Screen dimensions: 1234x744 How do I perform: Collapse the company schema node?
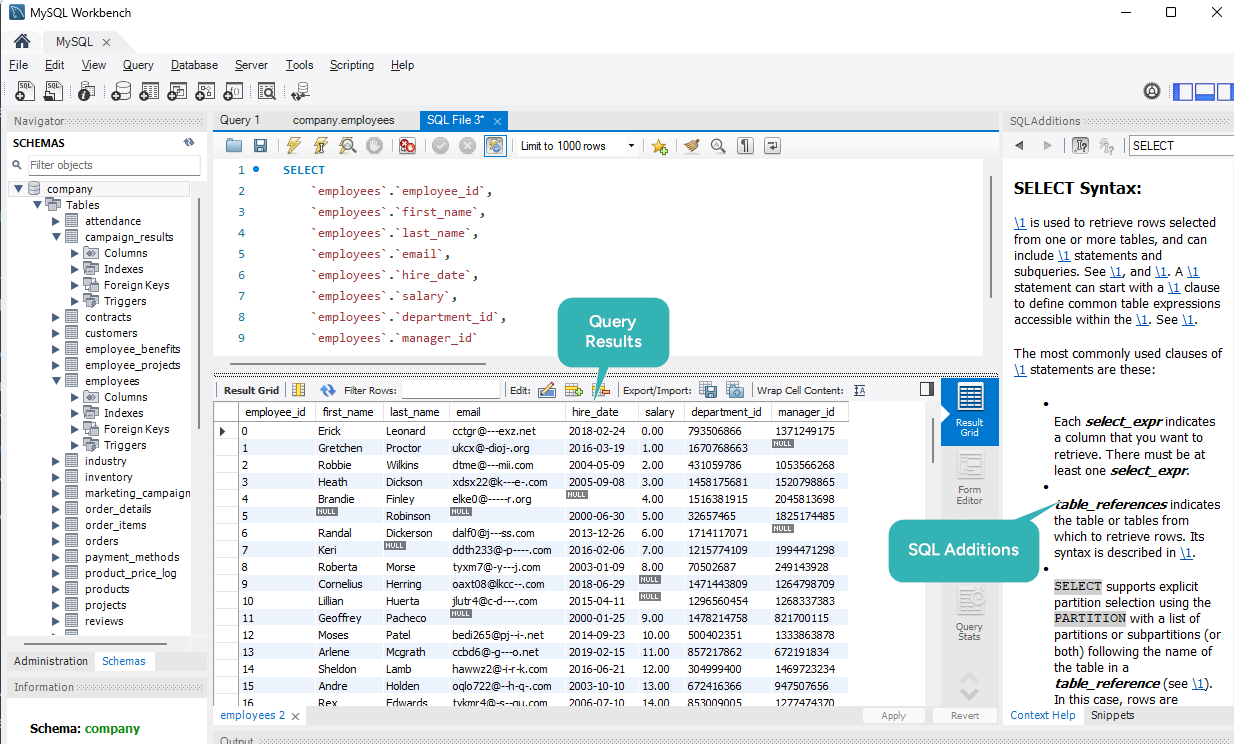click(18, 189)
